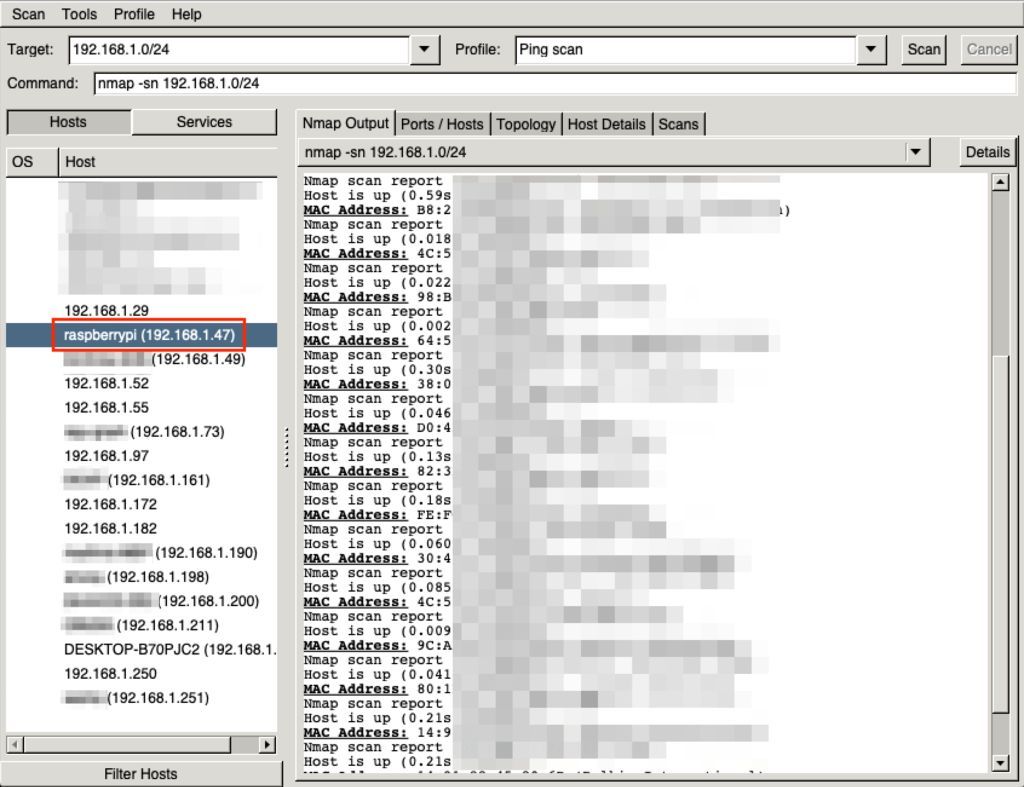Image resolution: width=1024 pixels, height=787 pixels.
Task: Open the Topology tab
Action: [x=526, y=124]
